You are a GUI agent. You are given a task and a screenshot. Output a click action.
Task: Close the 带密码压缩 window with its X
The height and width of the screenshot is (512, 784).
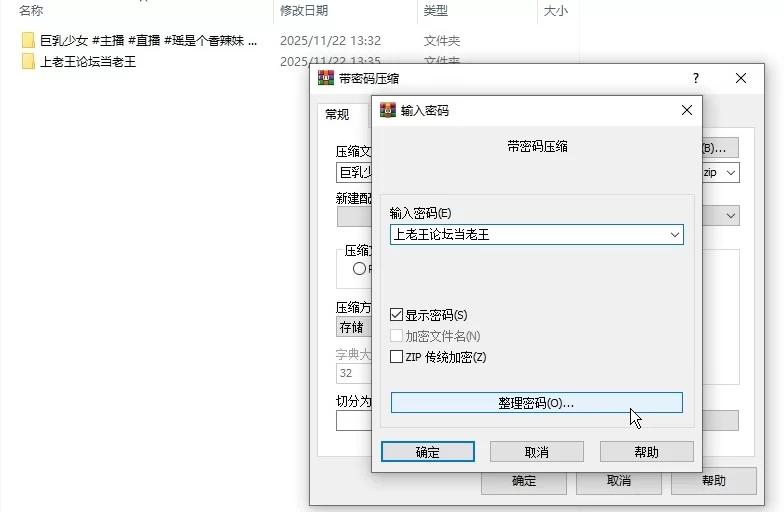point(741,78)
